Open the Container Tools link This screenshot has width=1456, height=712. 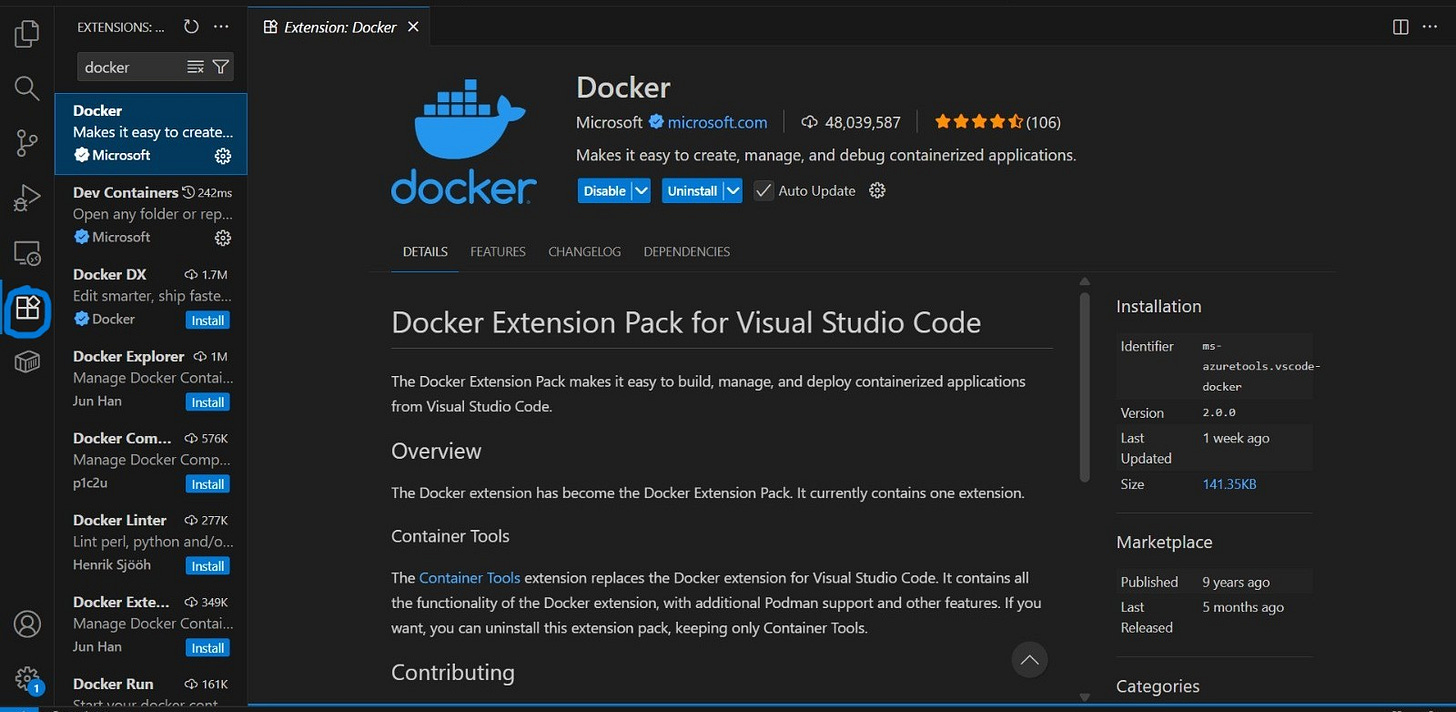pos(470,578)
